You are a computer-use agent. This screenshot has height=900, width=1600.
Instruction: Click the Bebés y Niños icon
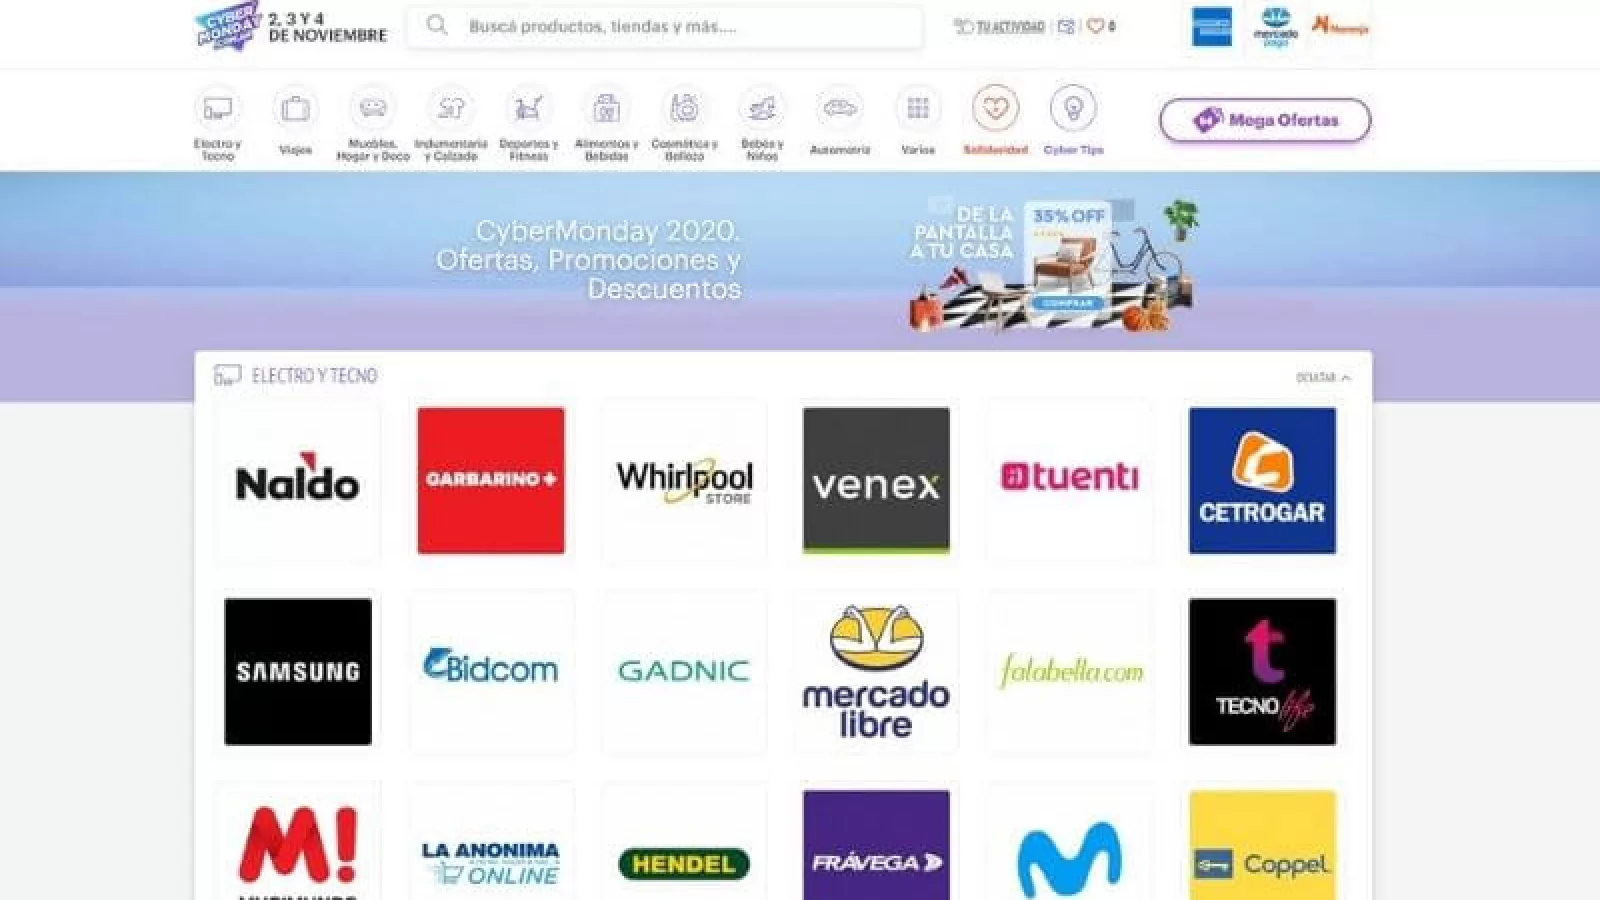click(x=762, y=109)
